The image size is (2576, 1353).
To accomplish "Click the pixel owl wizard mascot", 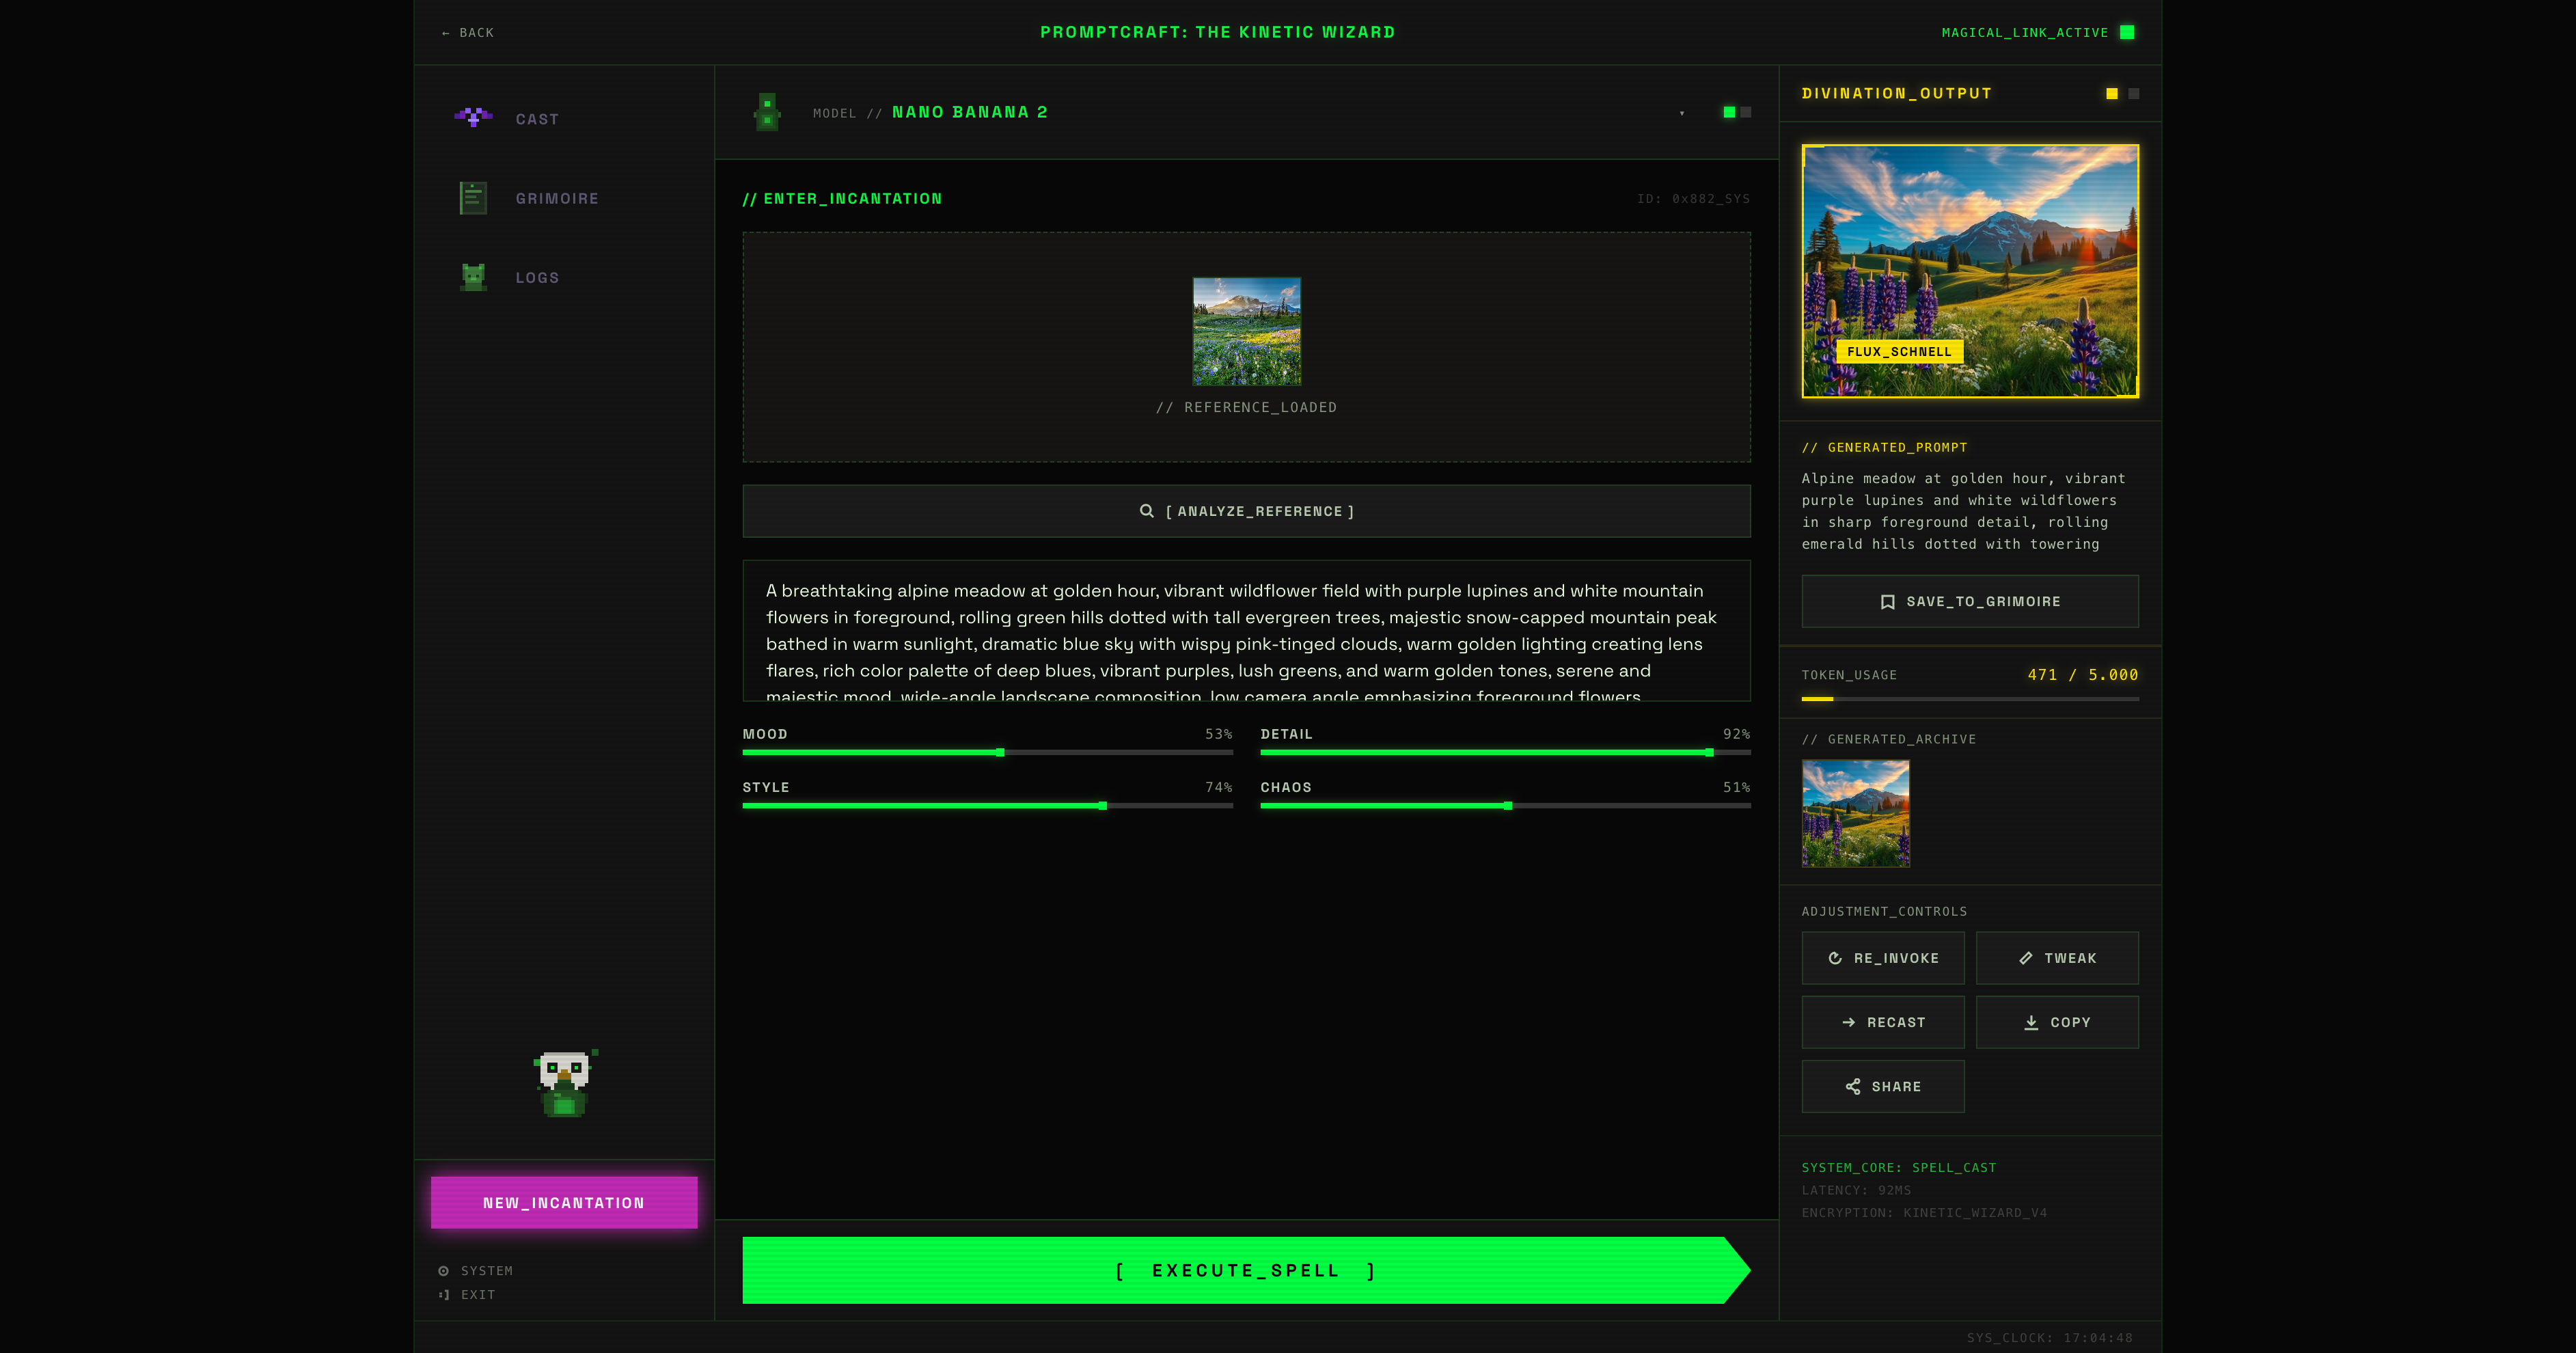I will tap(565, 1083).
